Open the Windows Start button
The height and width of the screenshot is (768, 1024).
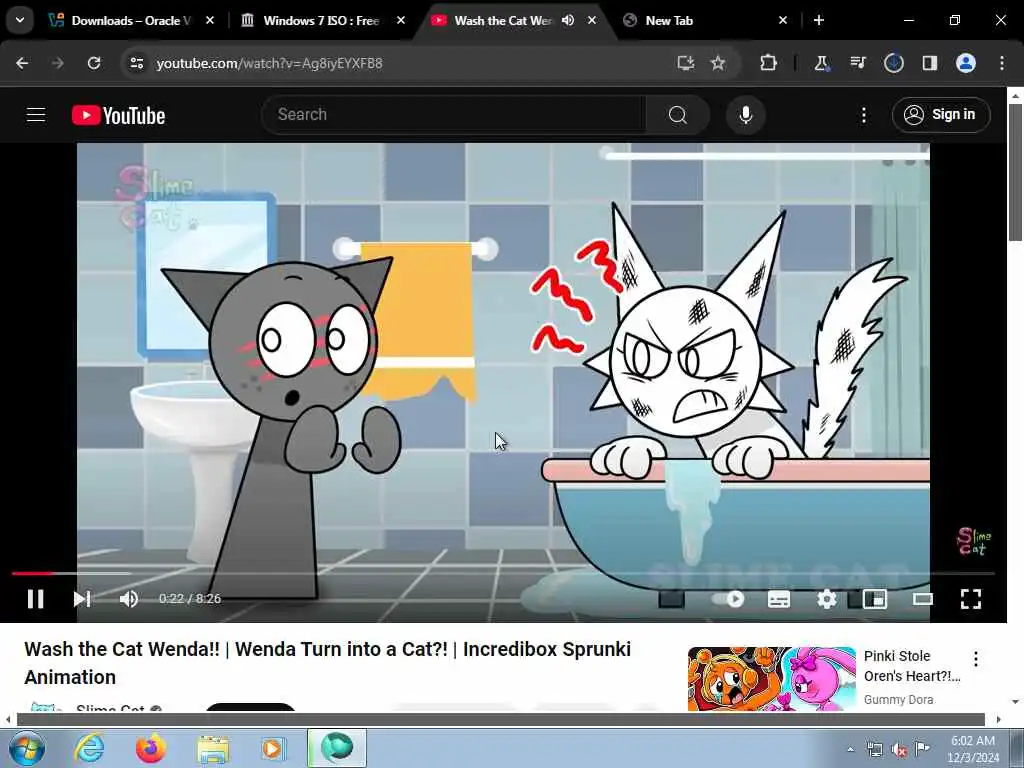27,748
